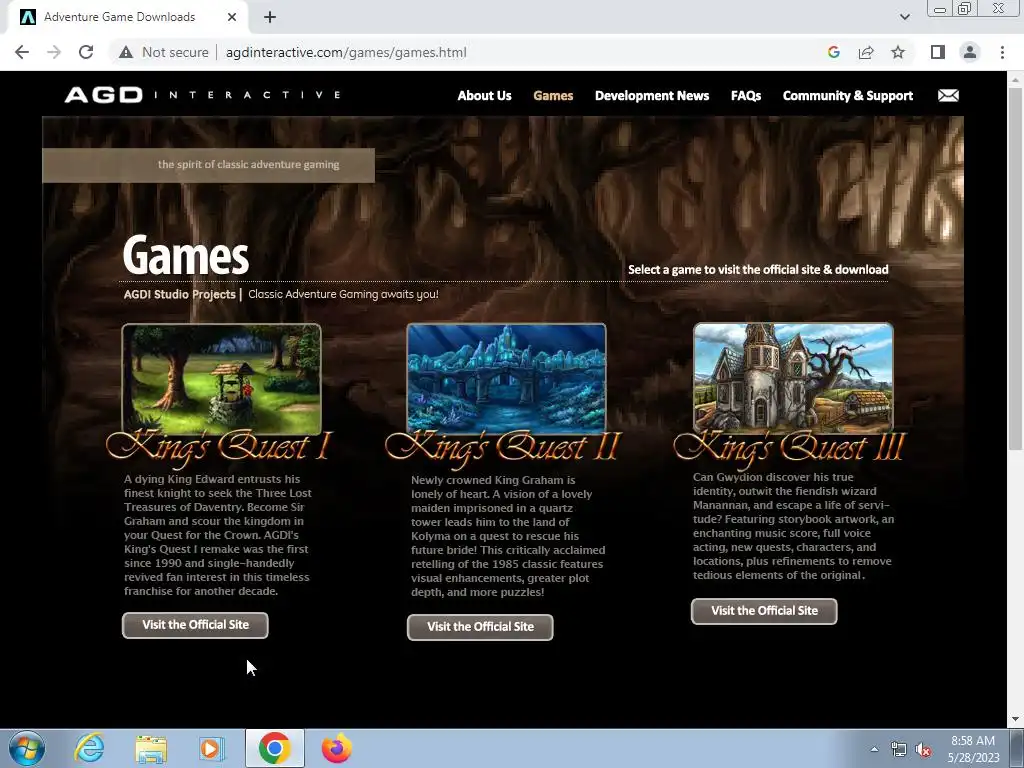Click the Google icon in address bar
Screen dimensions: 1024x768
[833, 52]
